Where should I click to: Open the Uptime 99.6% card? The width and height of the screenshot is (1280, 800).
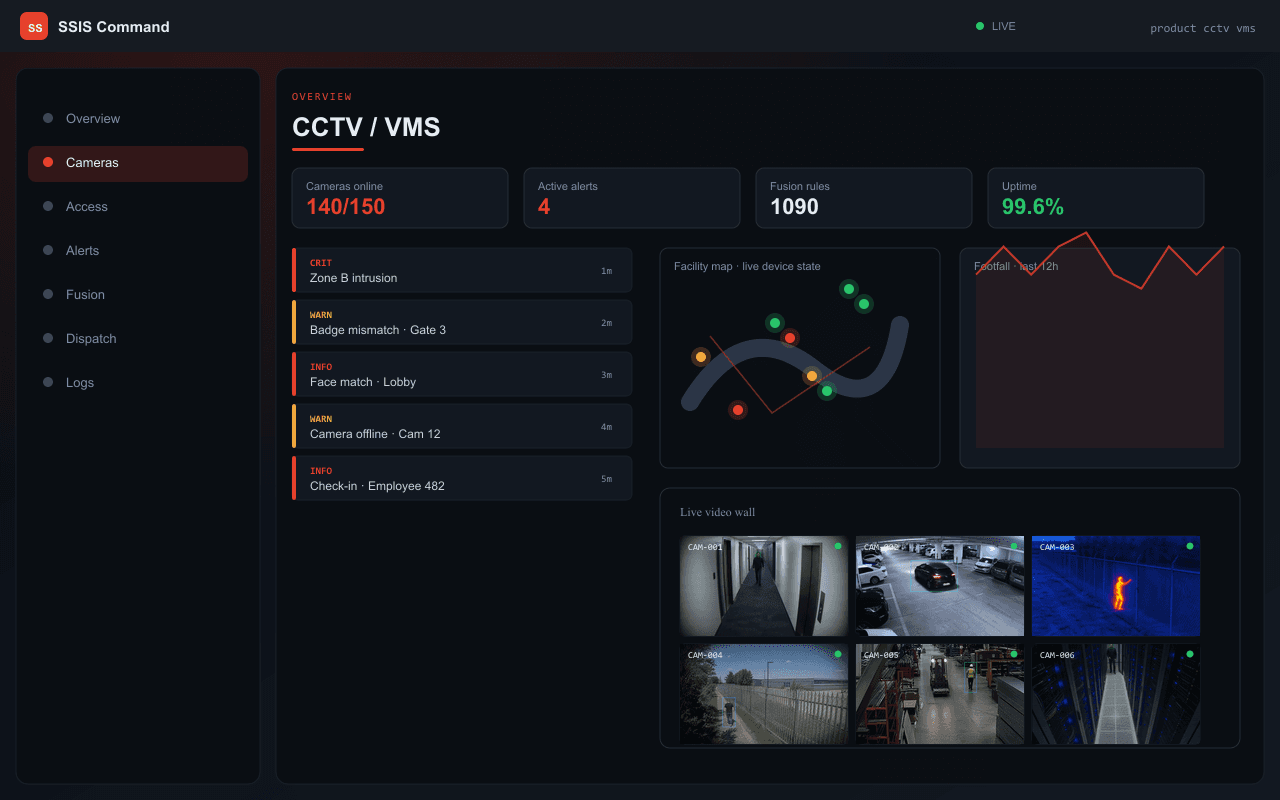[1096, 198]
